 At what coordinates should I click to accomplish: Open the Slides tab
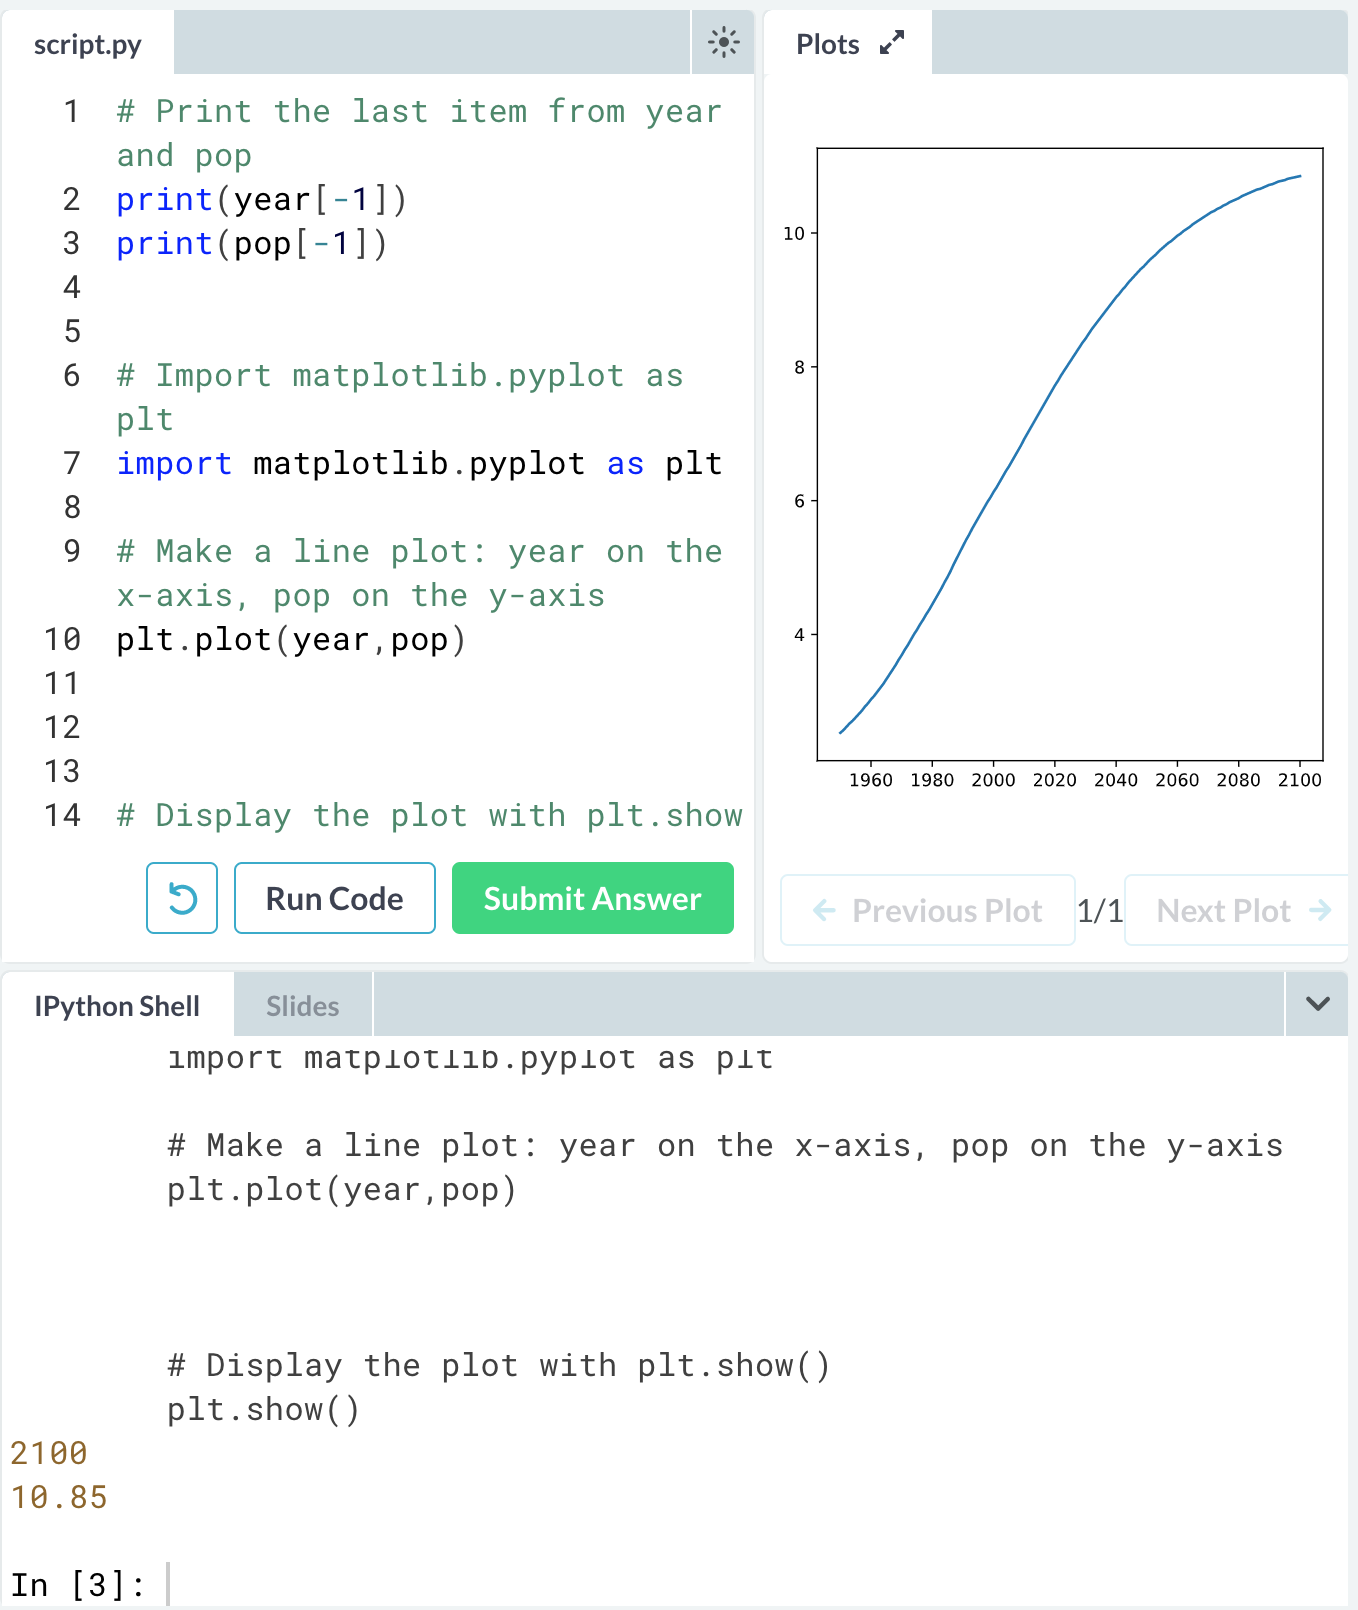tap(303, 1006)
